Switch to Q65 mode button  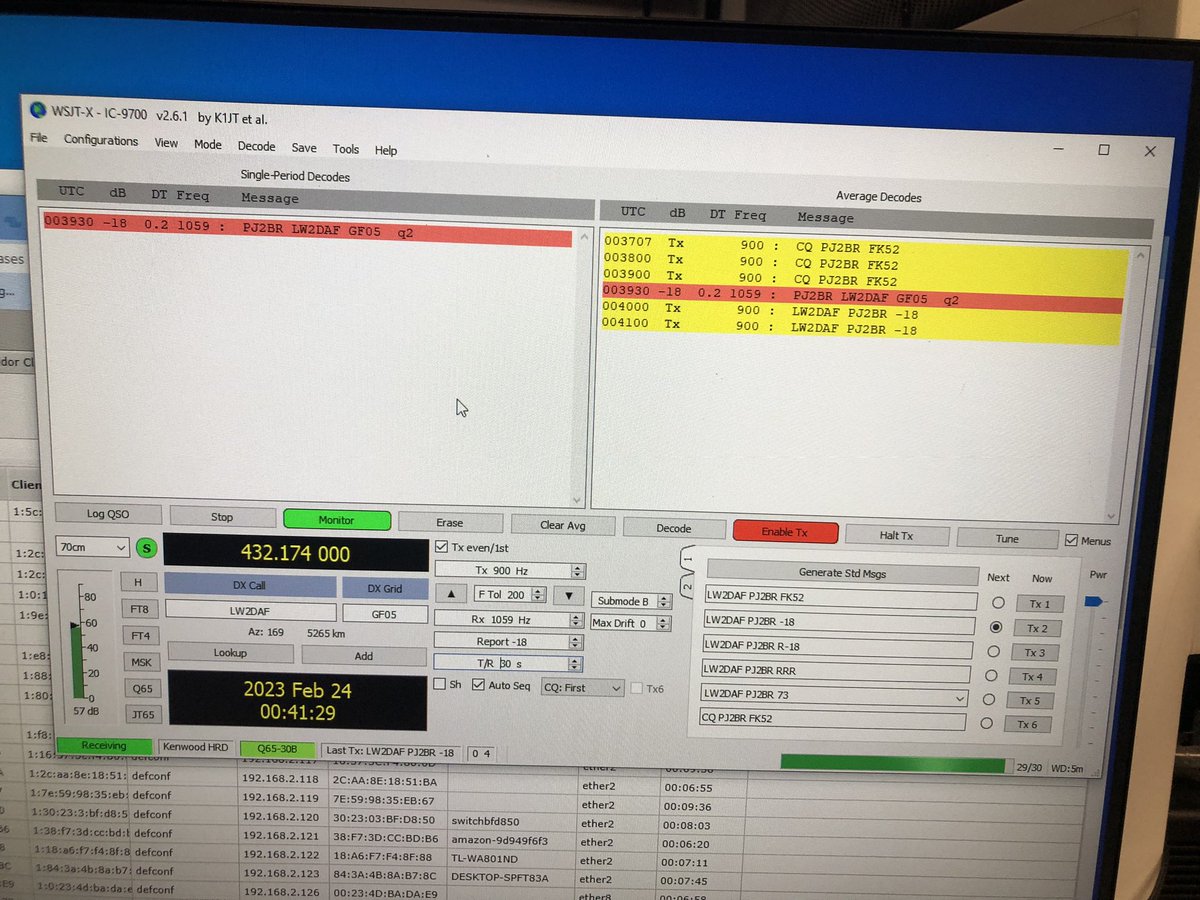(143, 688)
